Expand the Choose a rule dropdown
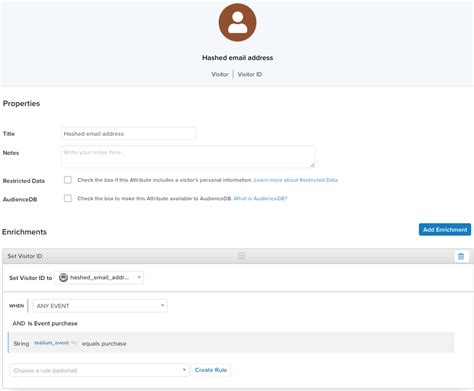 coord(99,370)
